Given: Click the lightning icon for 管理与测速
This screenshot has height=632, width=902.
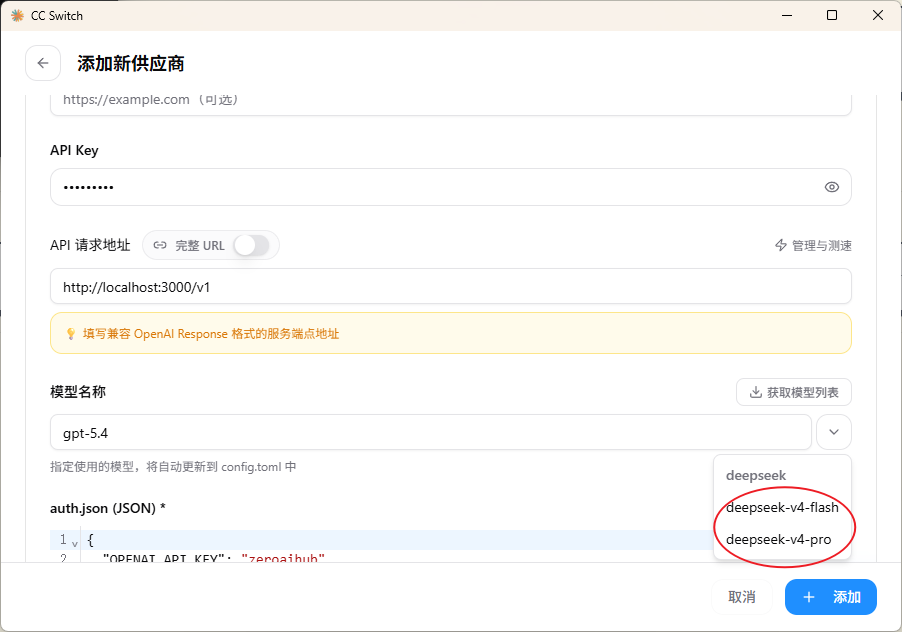Looking at the screenshot, I should 781,246.
